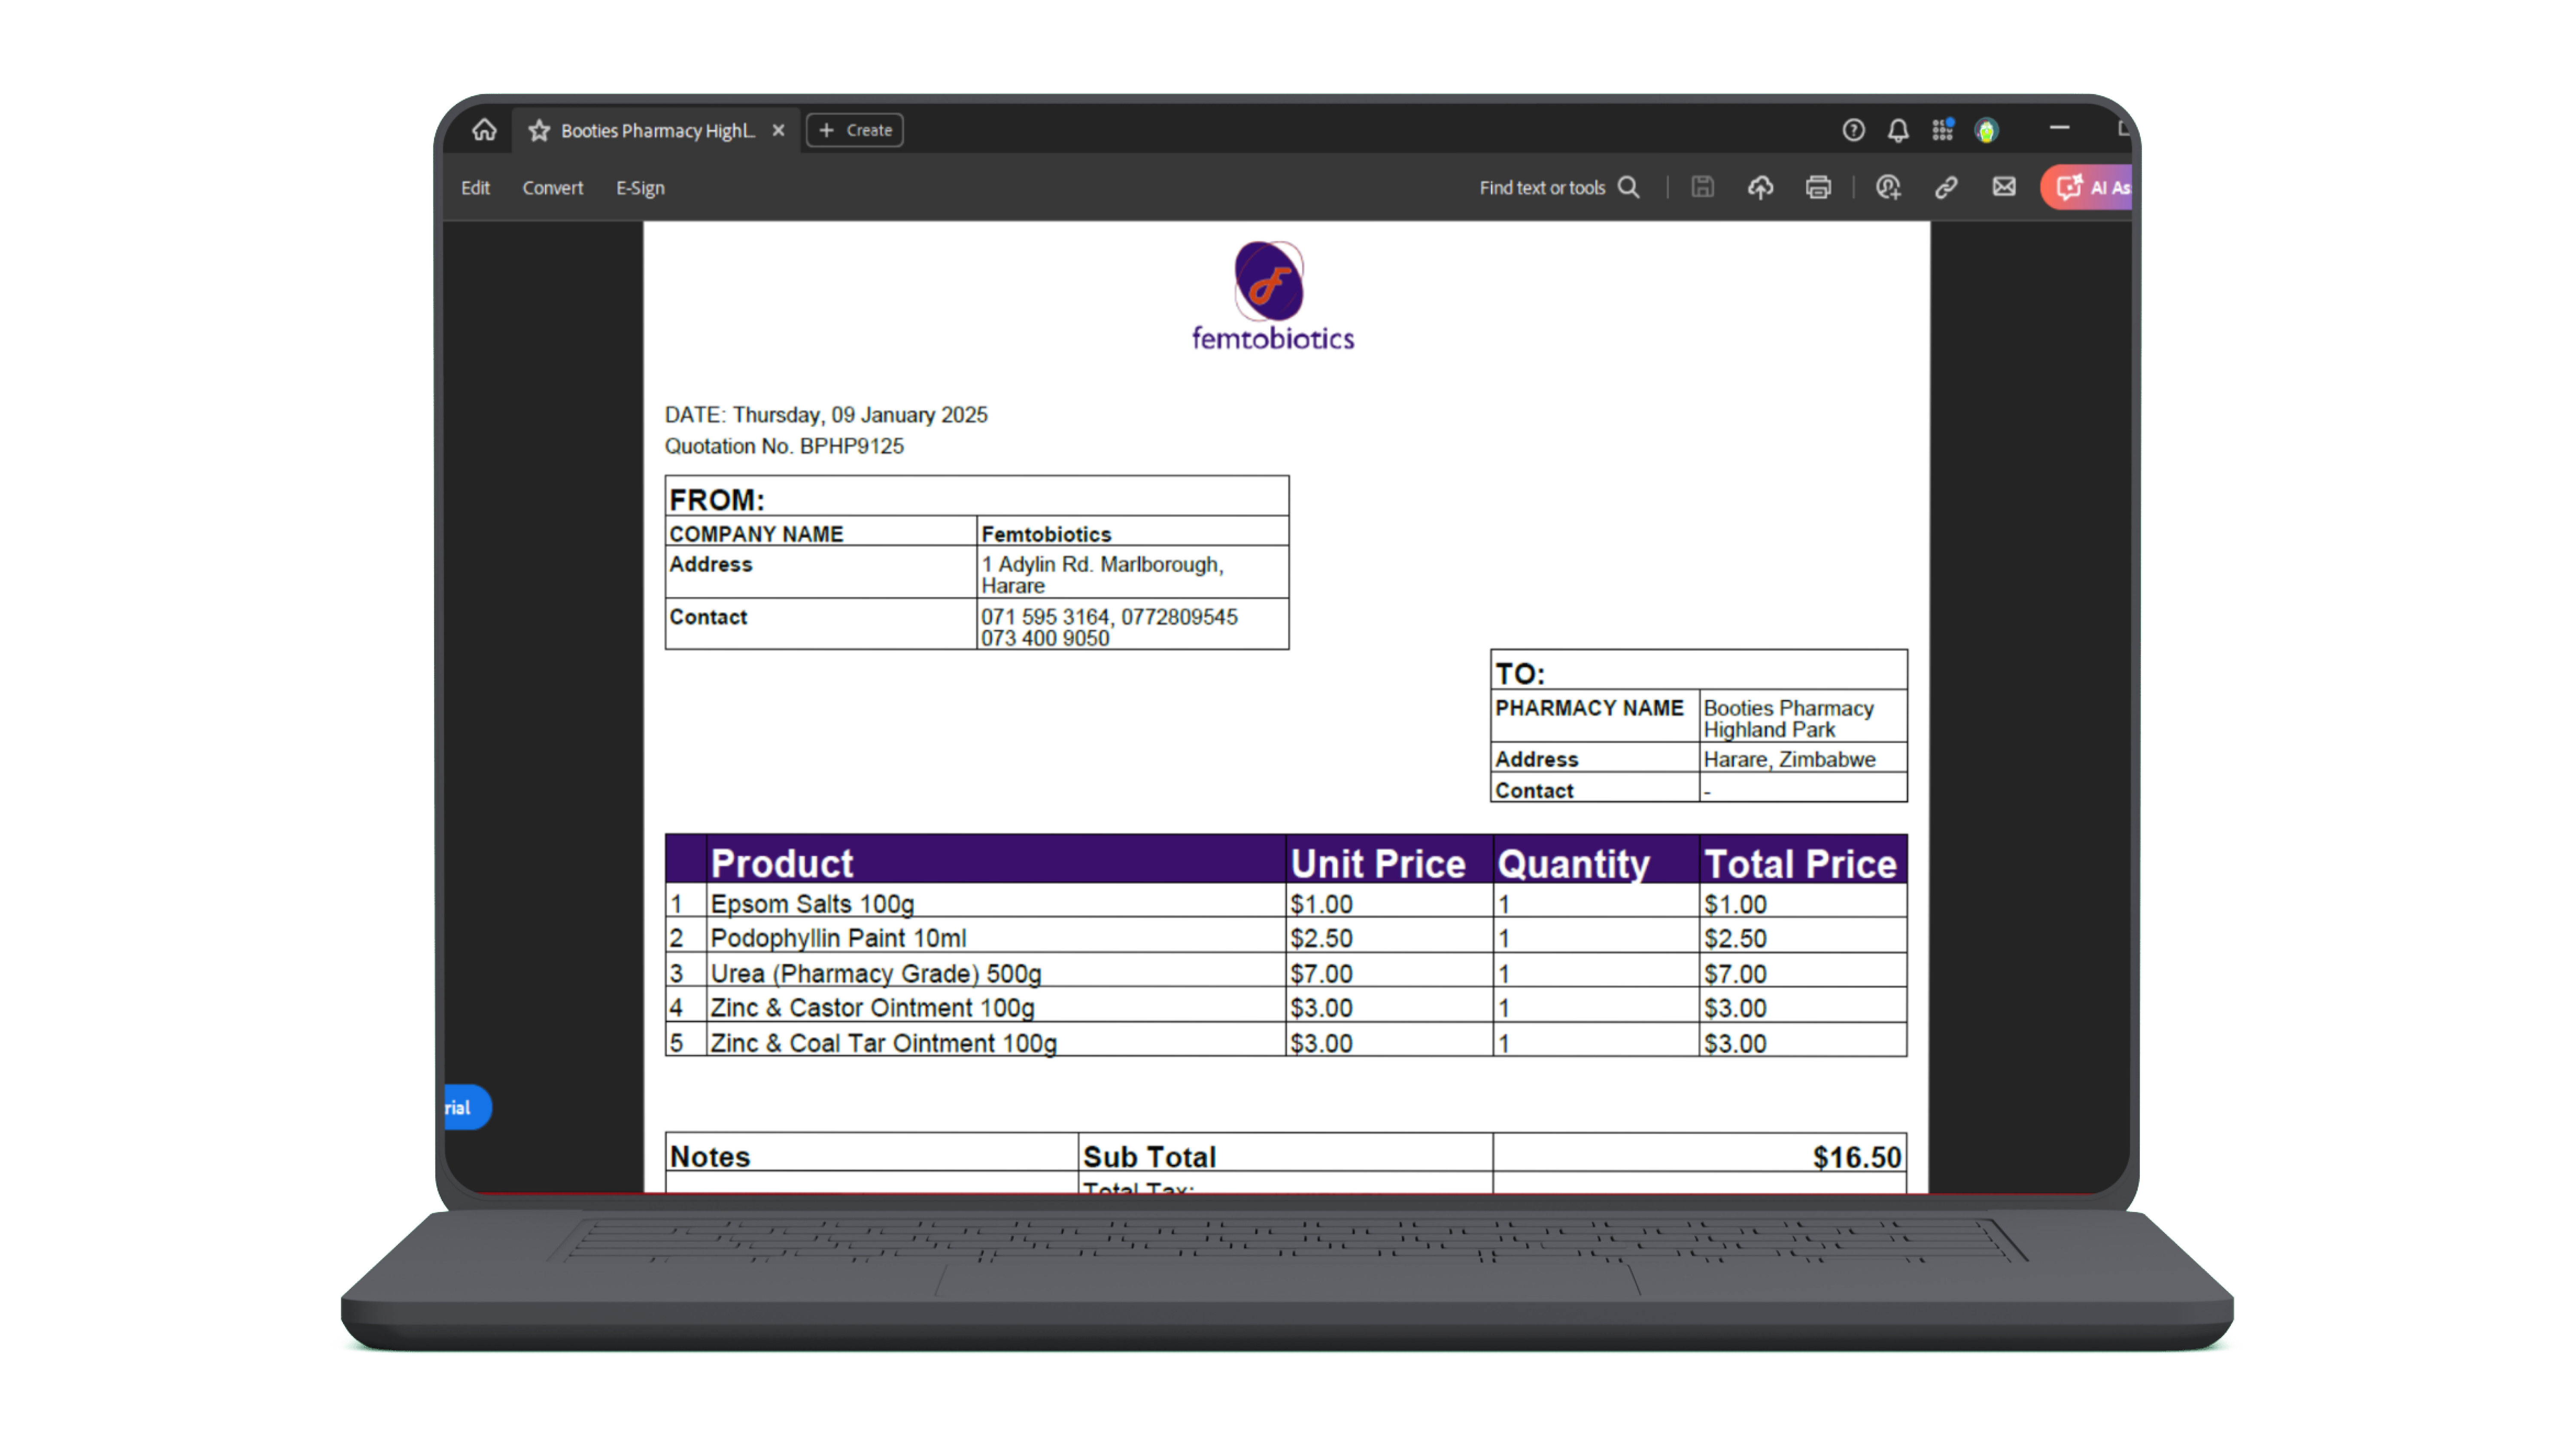This screenshot has width=2576, height=1449.
Task: Select the quotation number BPHP9125 text
Action: pyautogui.click(x=851, y=446)
